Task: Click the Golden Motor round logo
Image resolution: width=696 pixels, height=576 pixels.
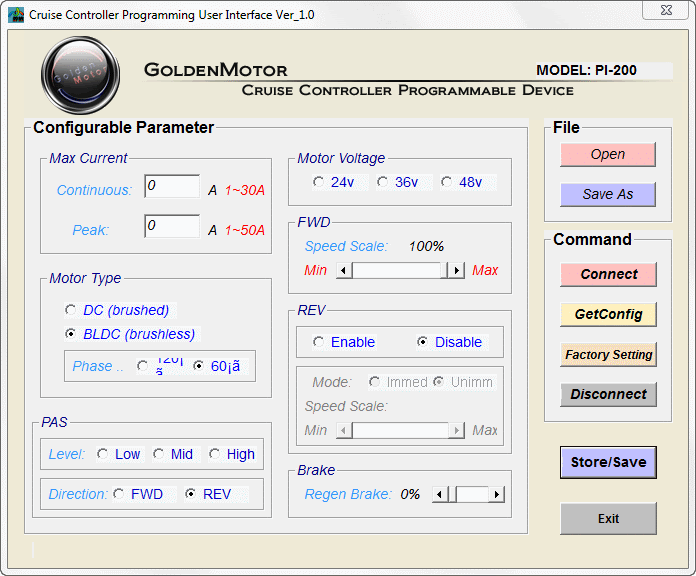Action: coord(80,75)
